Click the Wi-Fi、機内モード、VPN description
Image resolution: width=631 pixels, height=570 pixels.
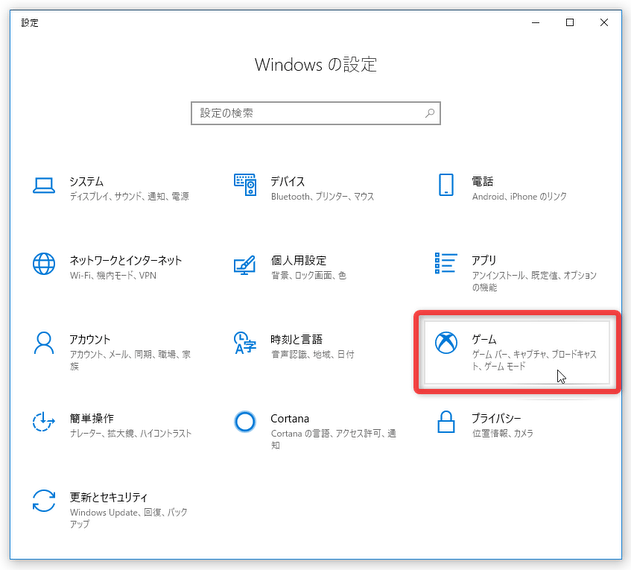(x=113, y=275)
